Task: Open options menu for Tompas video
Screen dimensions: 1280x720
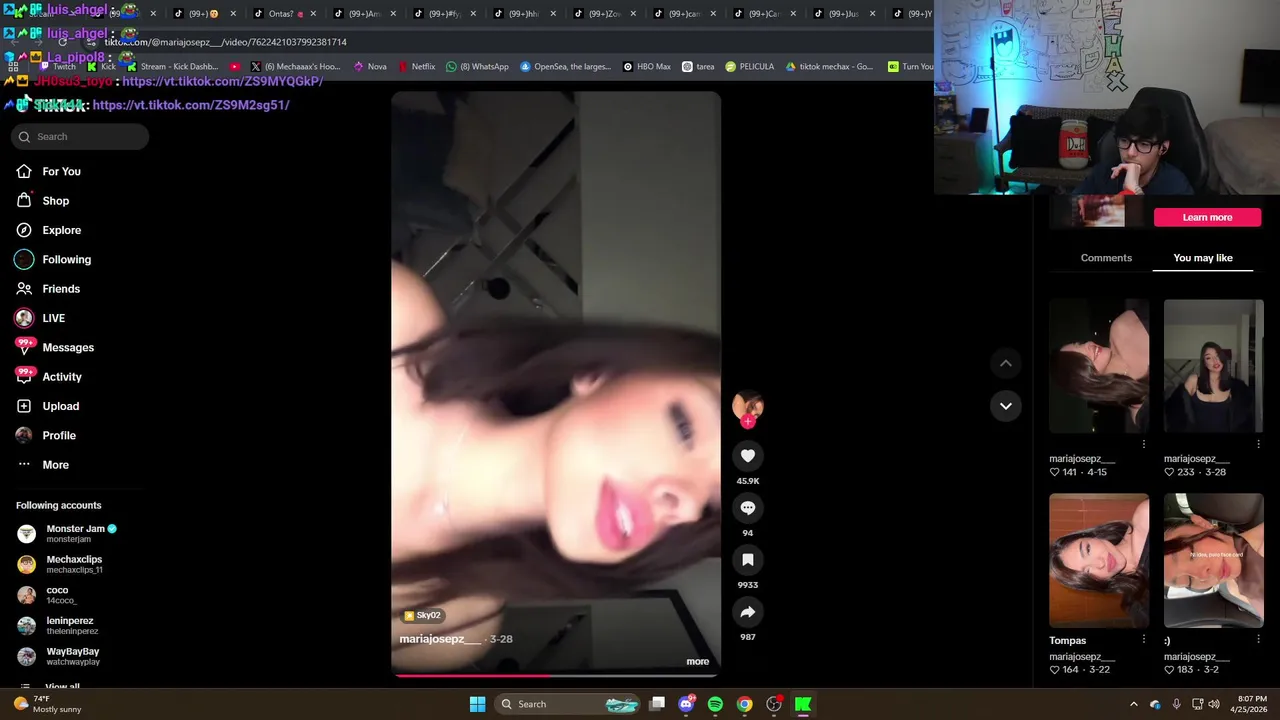Action: coord(1144,639)
